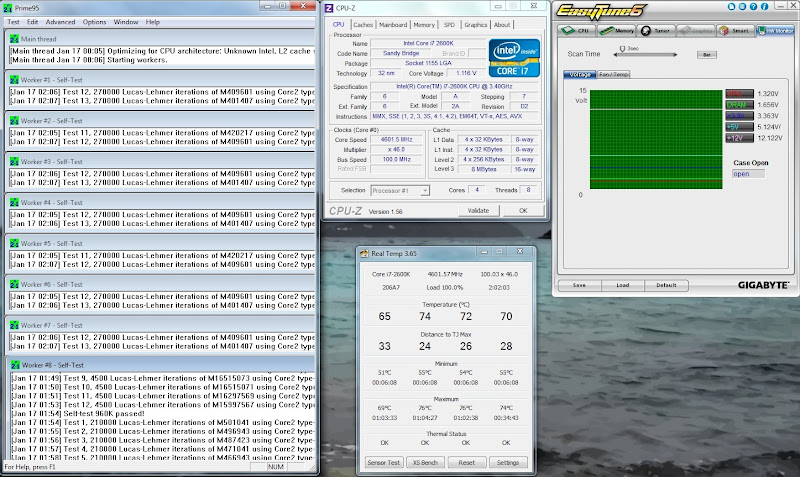
Task: Click the Case Open "open" status field
Action: 748,174
